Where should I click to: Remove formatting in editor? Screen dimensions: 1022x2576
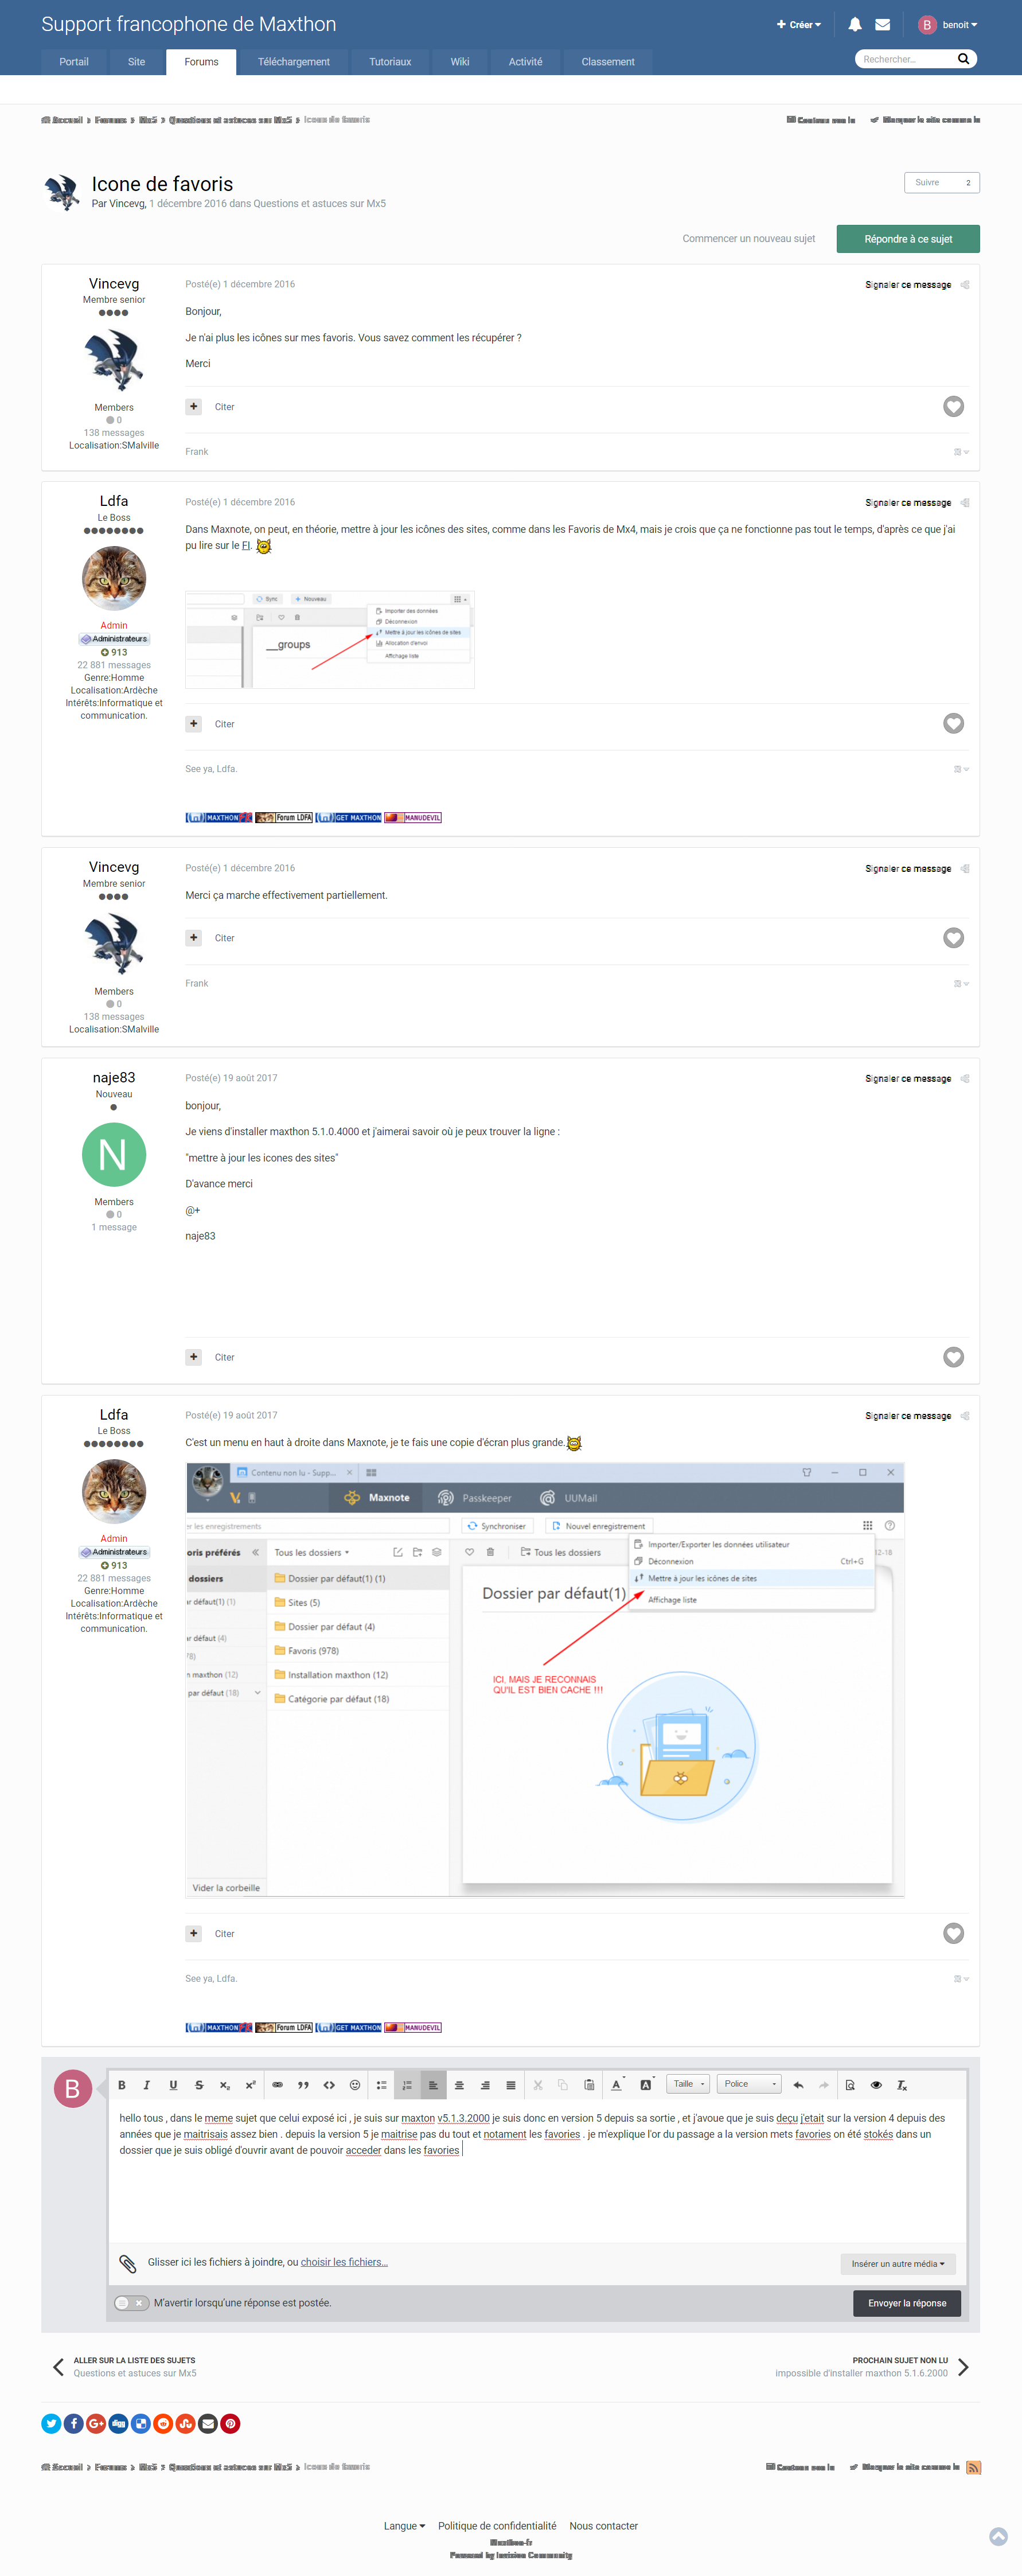click(902, 2085)
